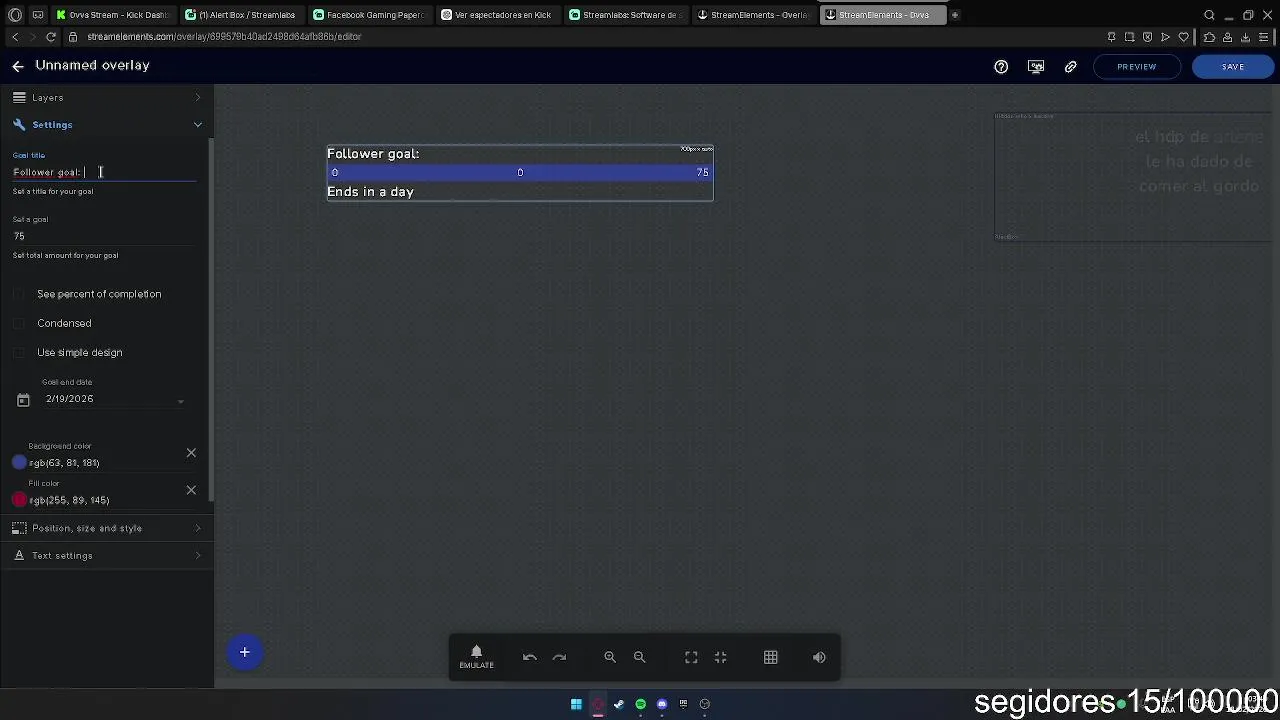This screenshot has width=1280, height=720.
Task: Enable Use simple design checkbox
Action: pos(19,352)
